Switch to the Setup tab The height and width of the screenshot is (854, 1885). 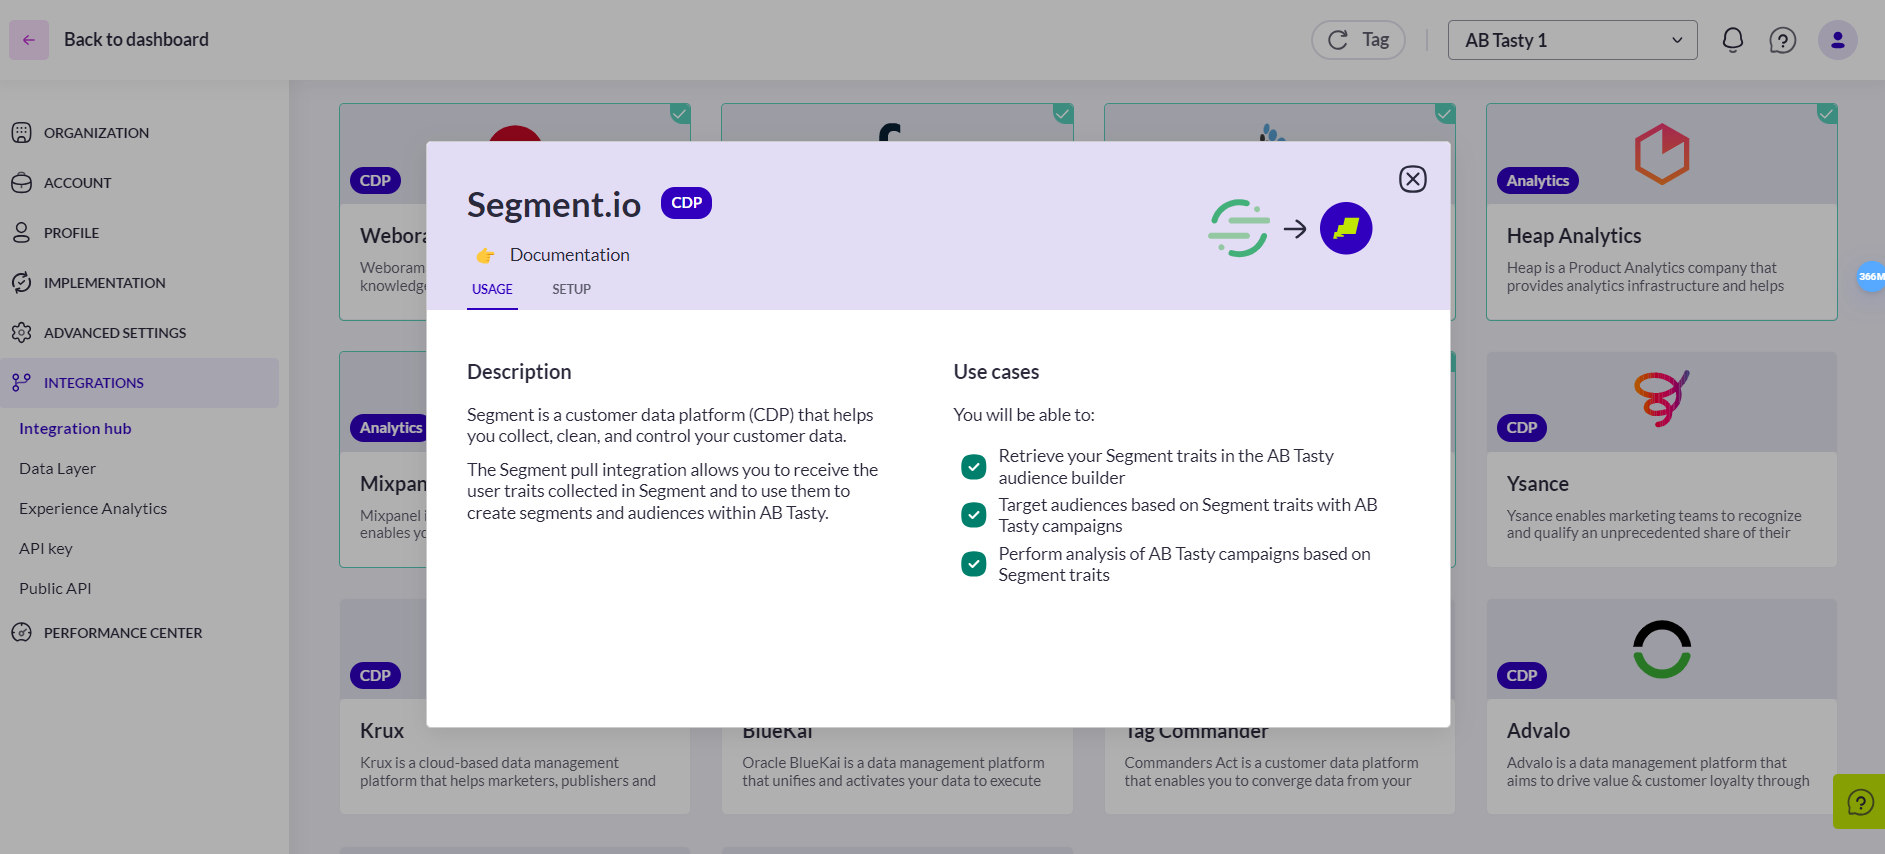point(572,289)
